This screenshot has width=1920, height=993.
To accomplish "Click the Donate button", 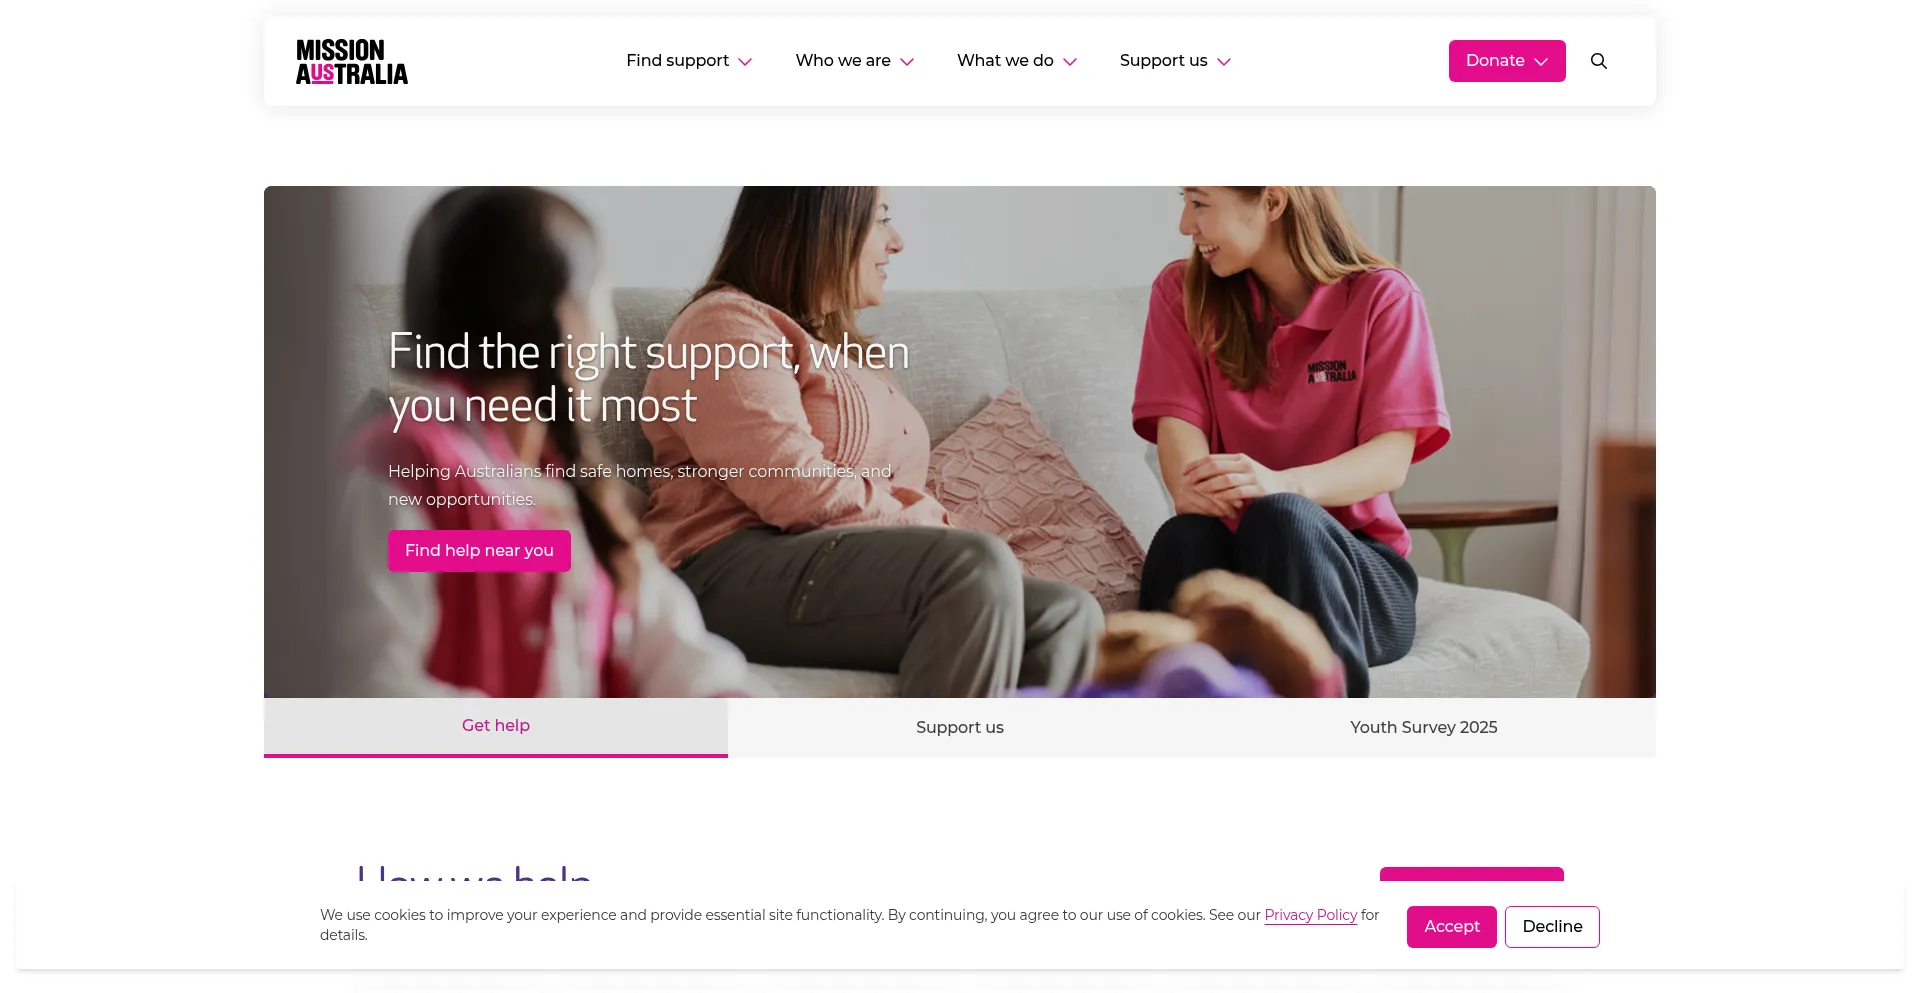I will 1507,61.
